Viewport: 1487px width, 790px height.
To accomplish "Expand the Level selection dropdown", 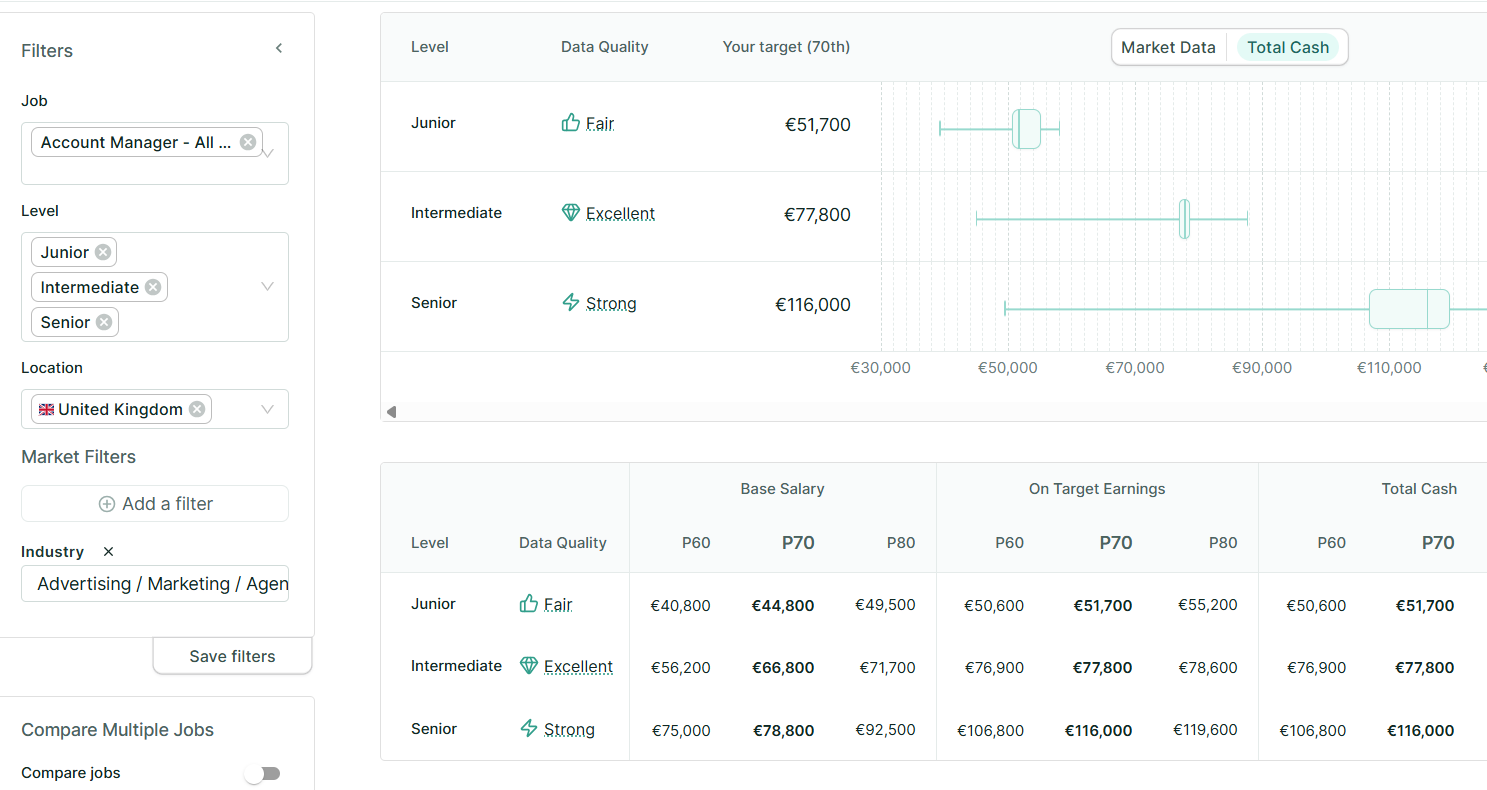I will (x=267, y=287).
